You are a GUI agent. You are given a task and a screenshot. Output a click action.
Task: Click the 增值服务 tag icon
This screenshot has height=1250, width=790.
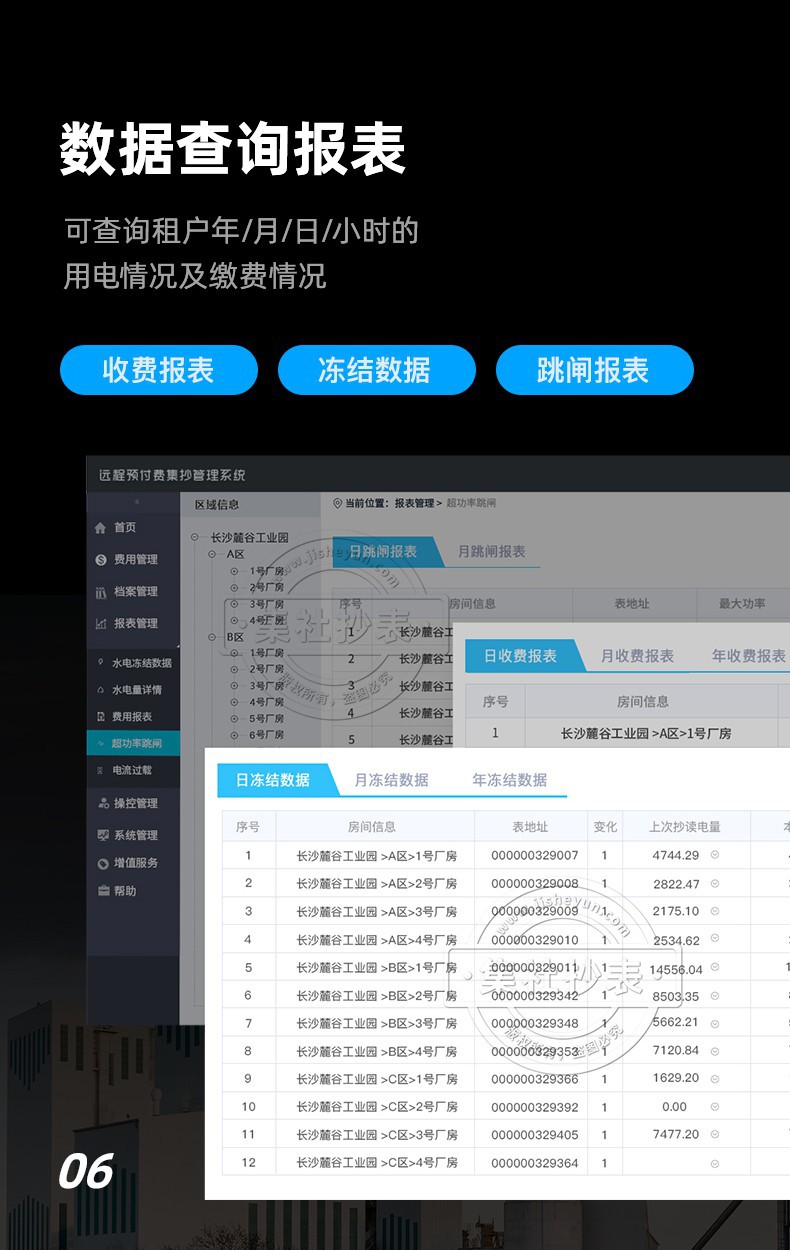point(103,863)
